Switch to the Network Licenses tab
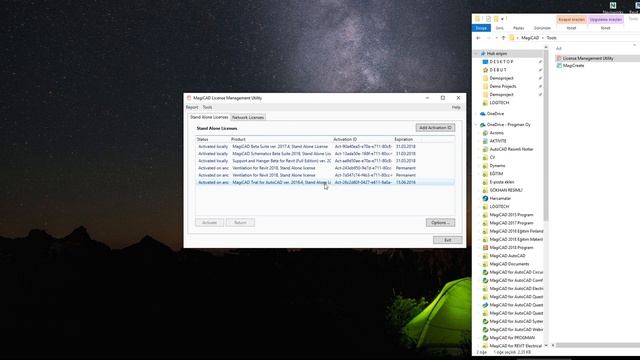 click(x=248, y=118)
